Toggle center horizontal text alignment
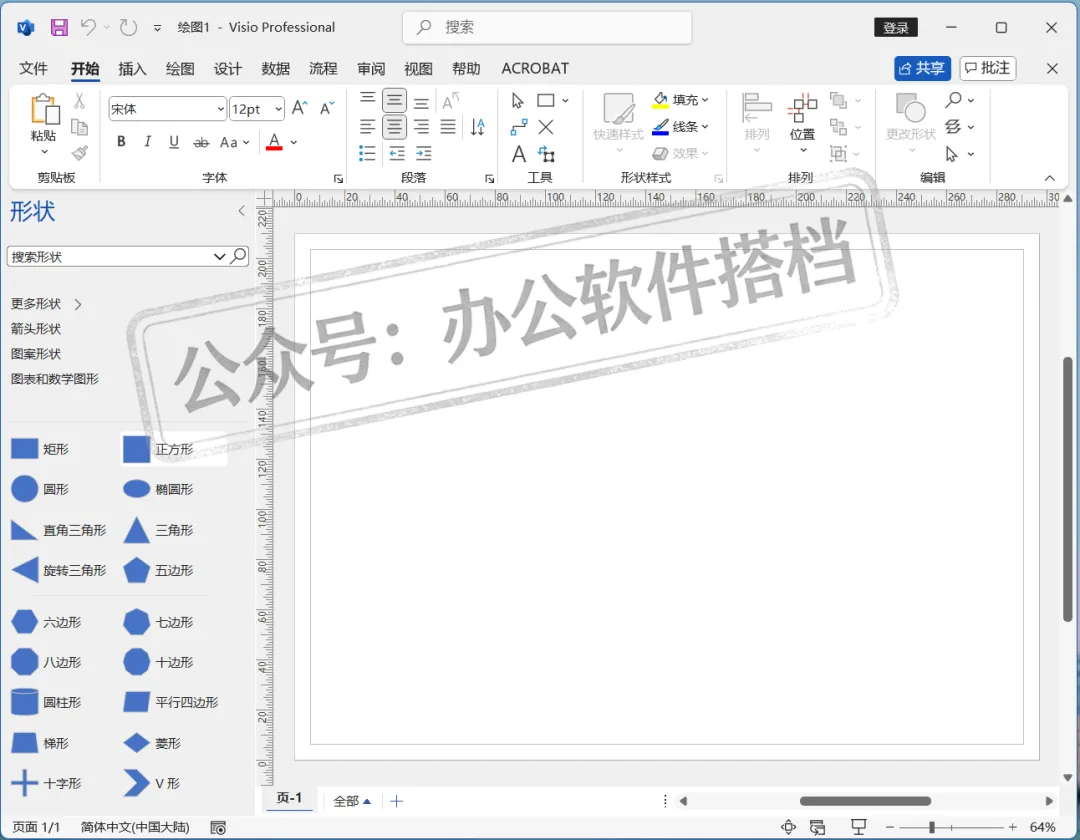 (x=394, y=127)
